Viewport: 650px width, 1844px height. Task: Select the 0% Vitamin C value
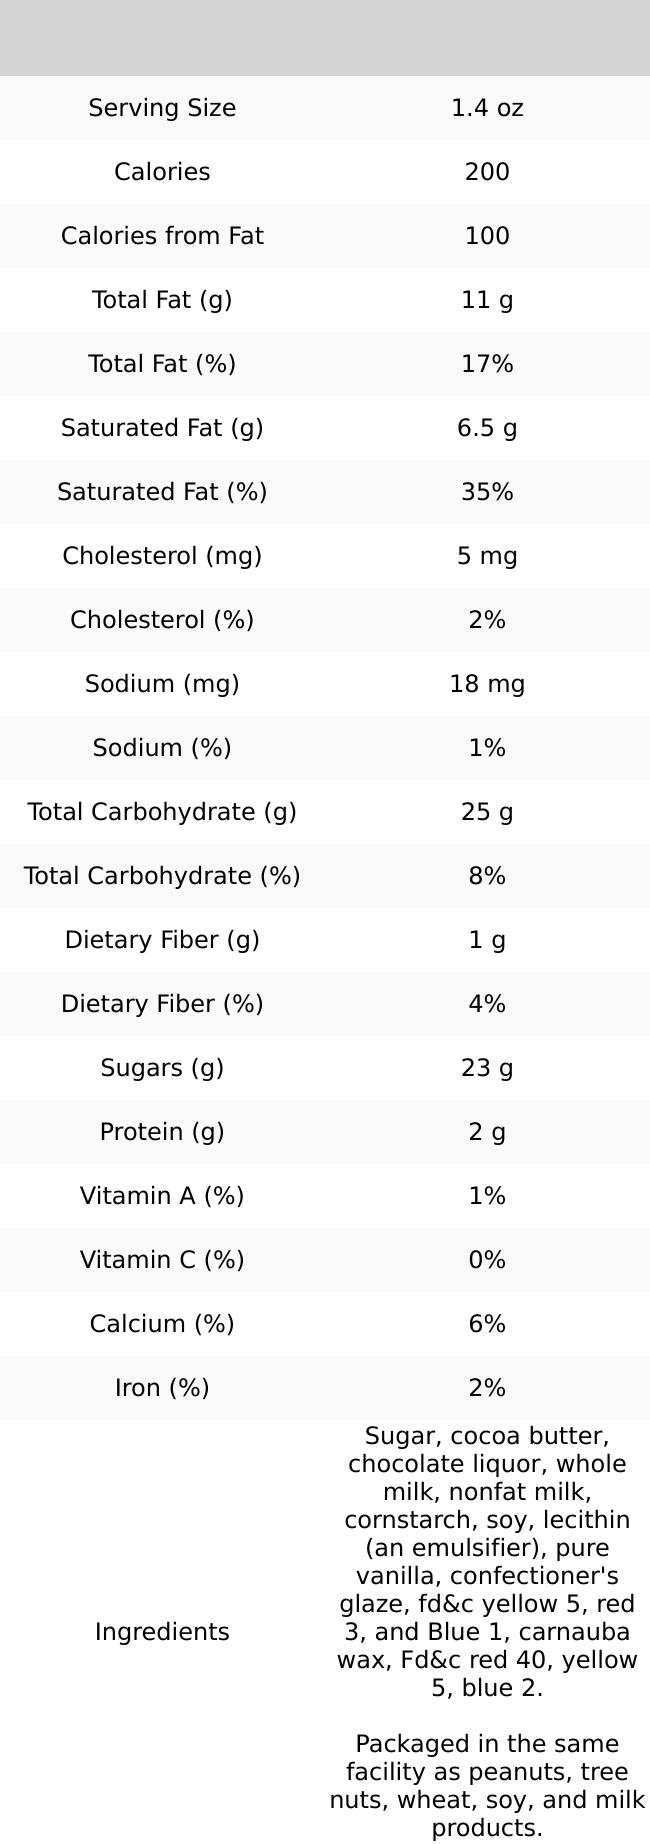tap(487, 1260)
